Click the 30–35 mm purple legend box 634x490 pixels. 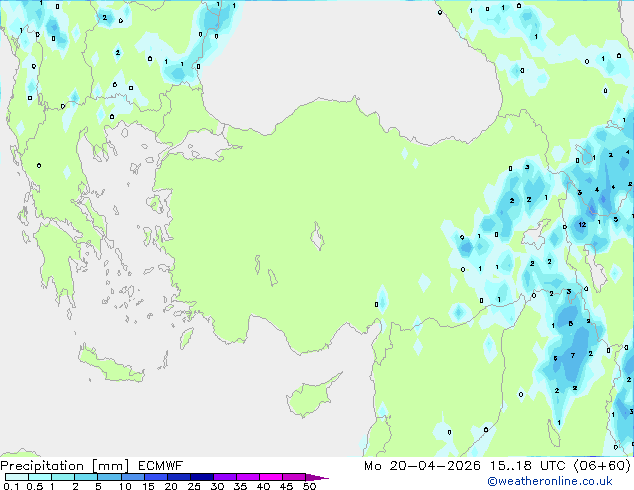[x=224, y=477]
